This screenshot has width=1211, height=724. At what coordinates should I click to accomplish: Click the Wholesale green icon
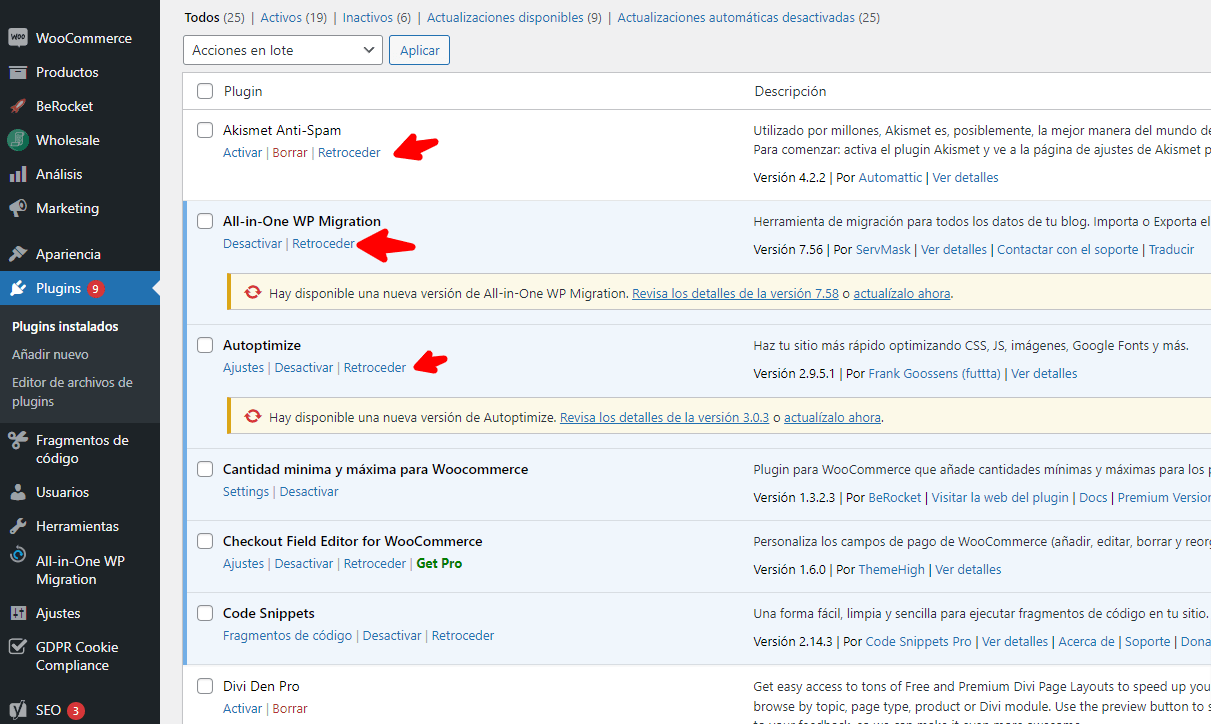[x=18, y=140]
